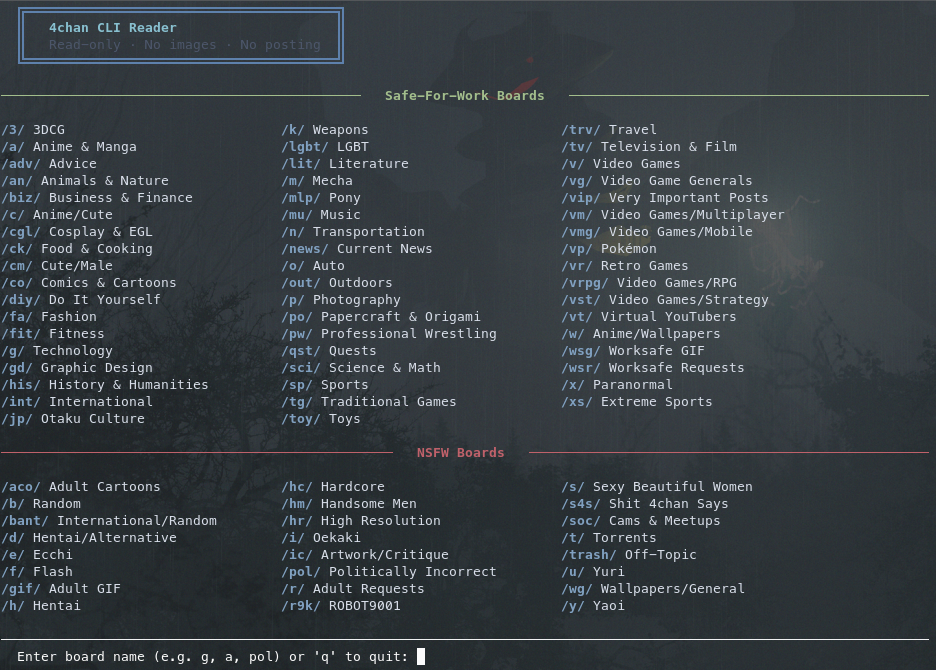Click the /adv/ Advice board row

[49, 163]
